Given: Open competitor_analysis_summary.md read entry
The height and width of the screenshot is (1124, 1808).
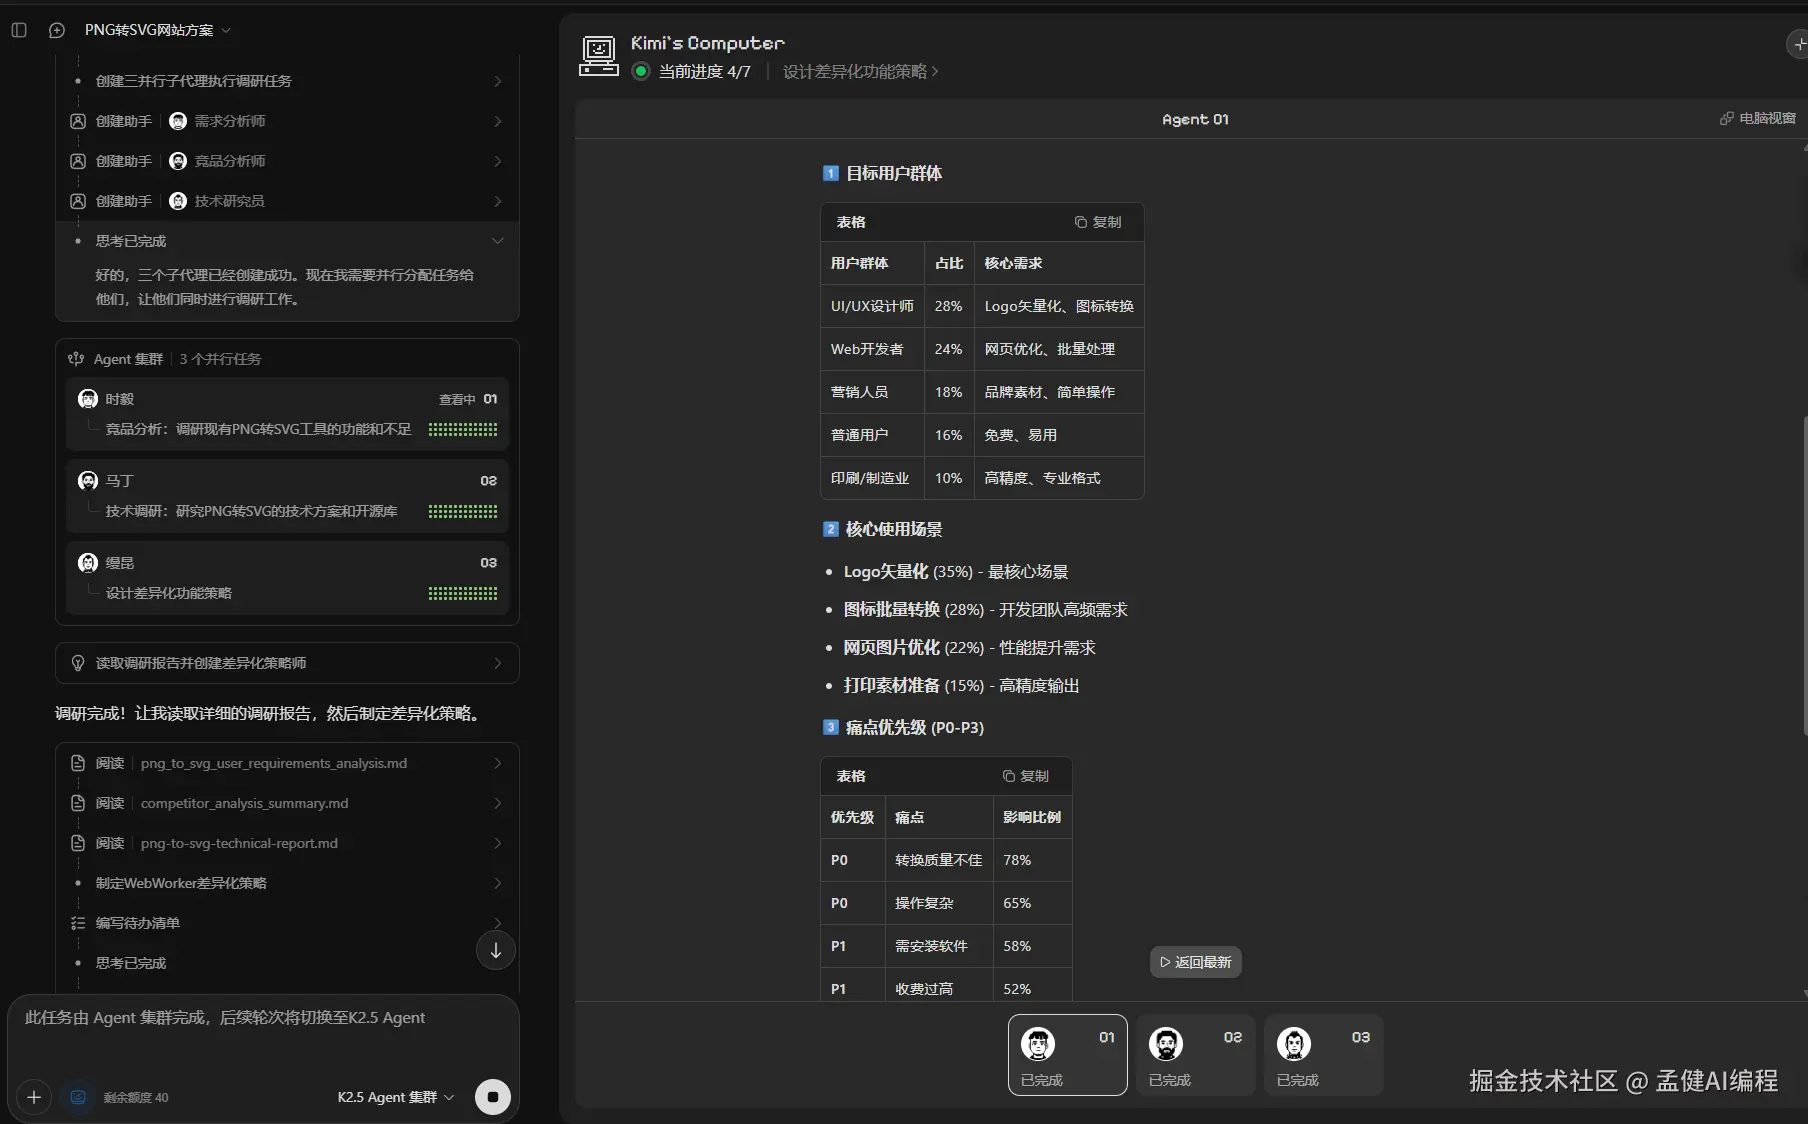Looking at the screenshot, I should coord(287,803).
